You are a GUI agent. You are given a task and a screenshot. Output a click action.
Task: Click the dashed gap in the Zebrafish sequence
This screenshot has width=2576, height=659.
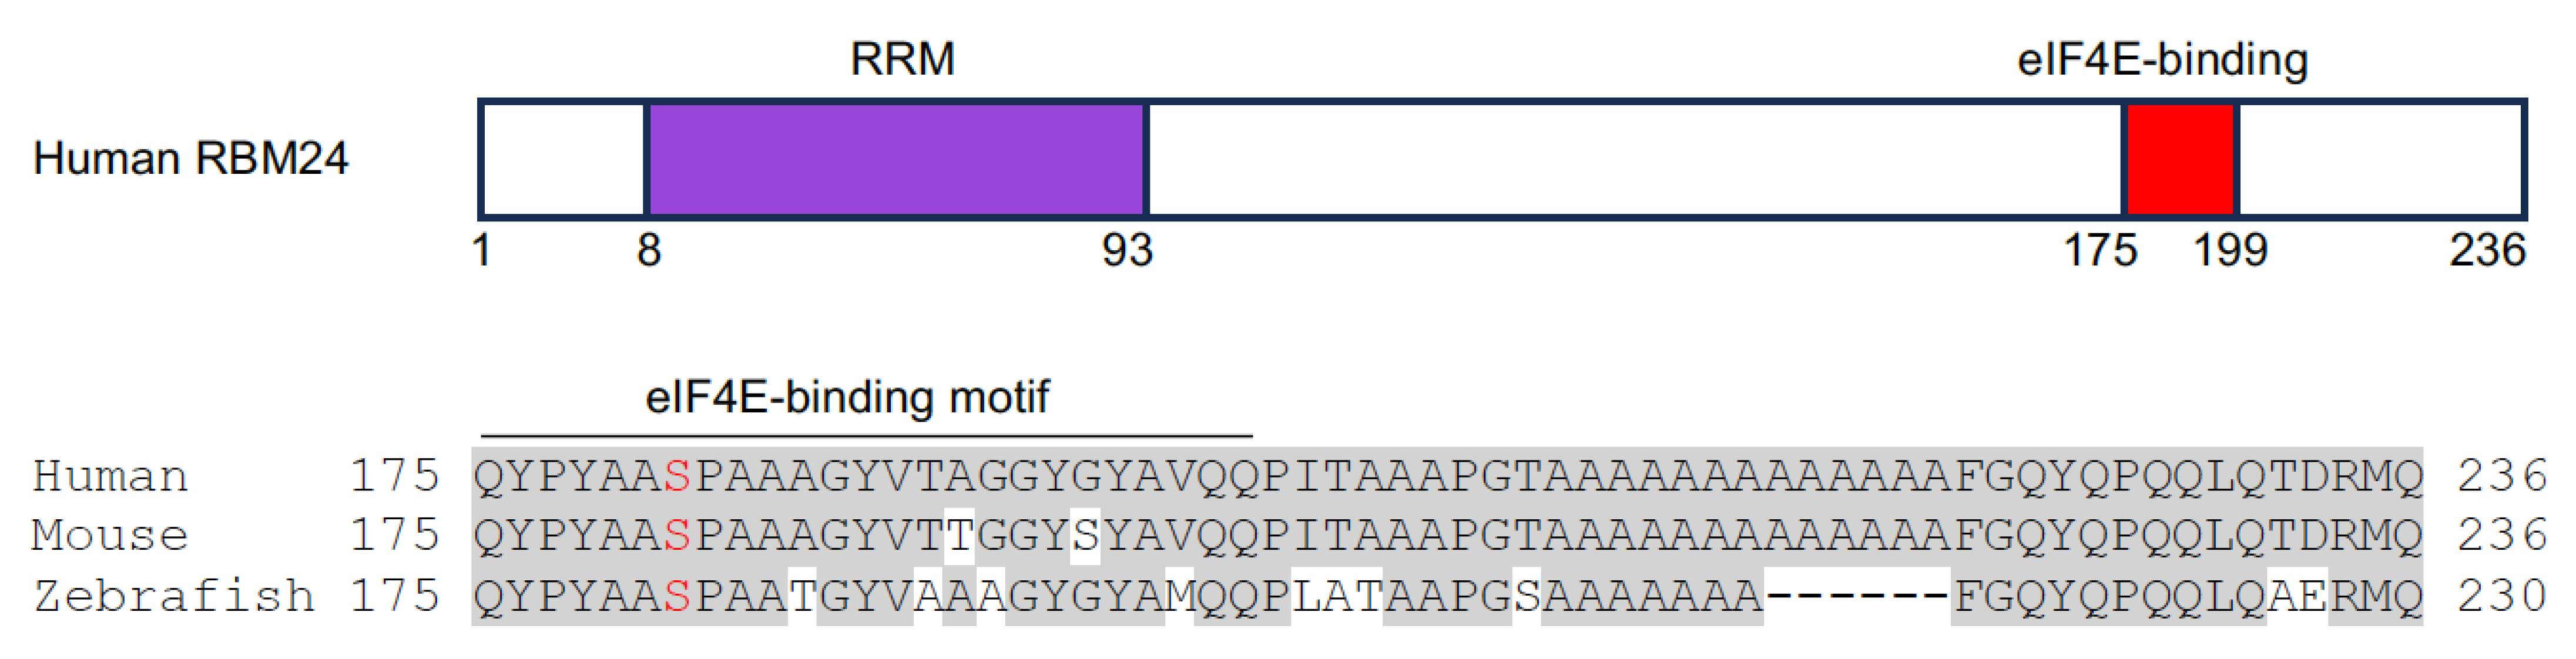pyautogui.click(x=1857, y=596)
